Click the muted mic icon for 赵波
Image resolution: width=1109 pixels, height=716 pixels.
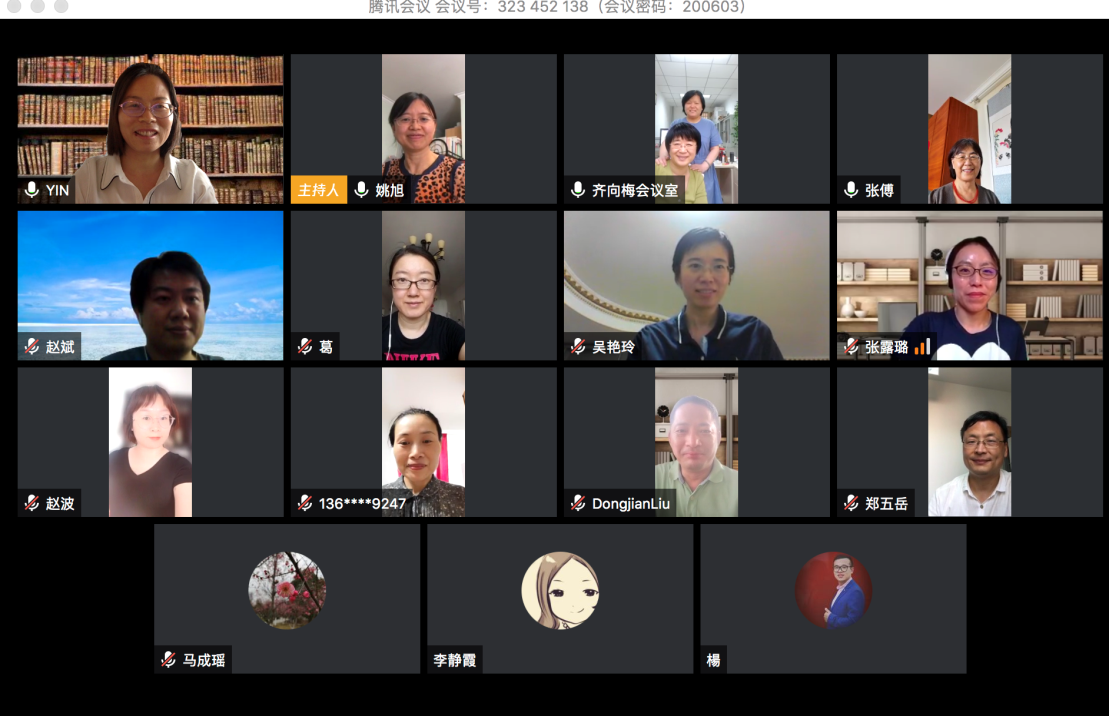pos(32,502)
